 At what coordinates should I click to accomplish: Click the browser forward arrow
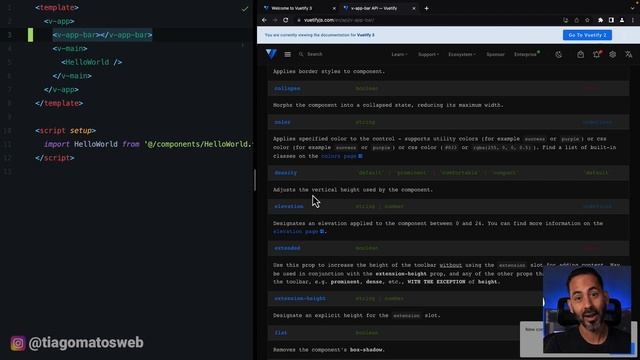point(275,20)
